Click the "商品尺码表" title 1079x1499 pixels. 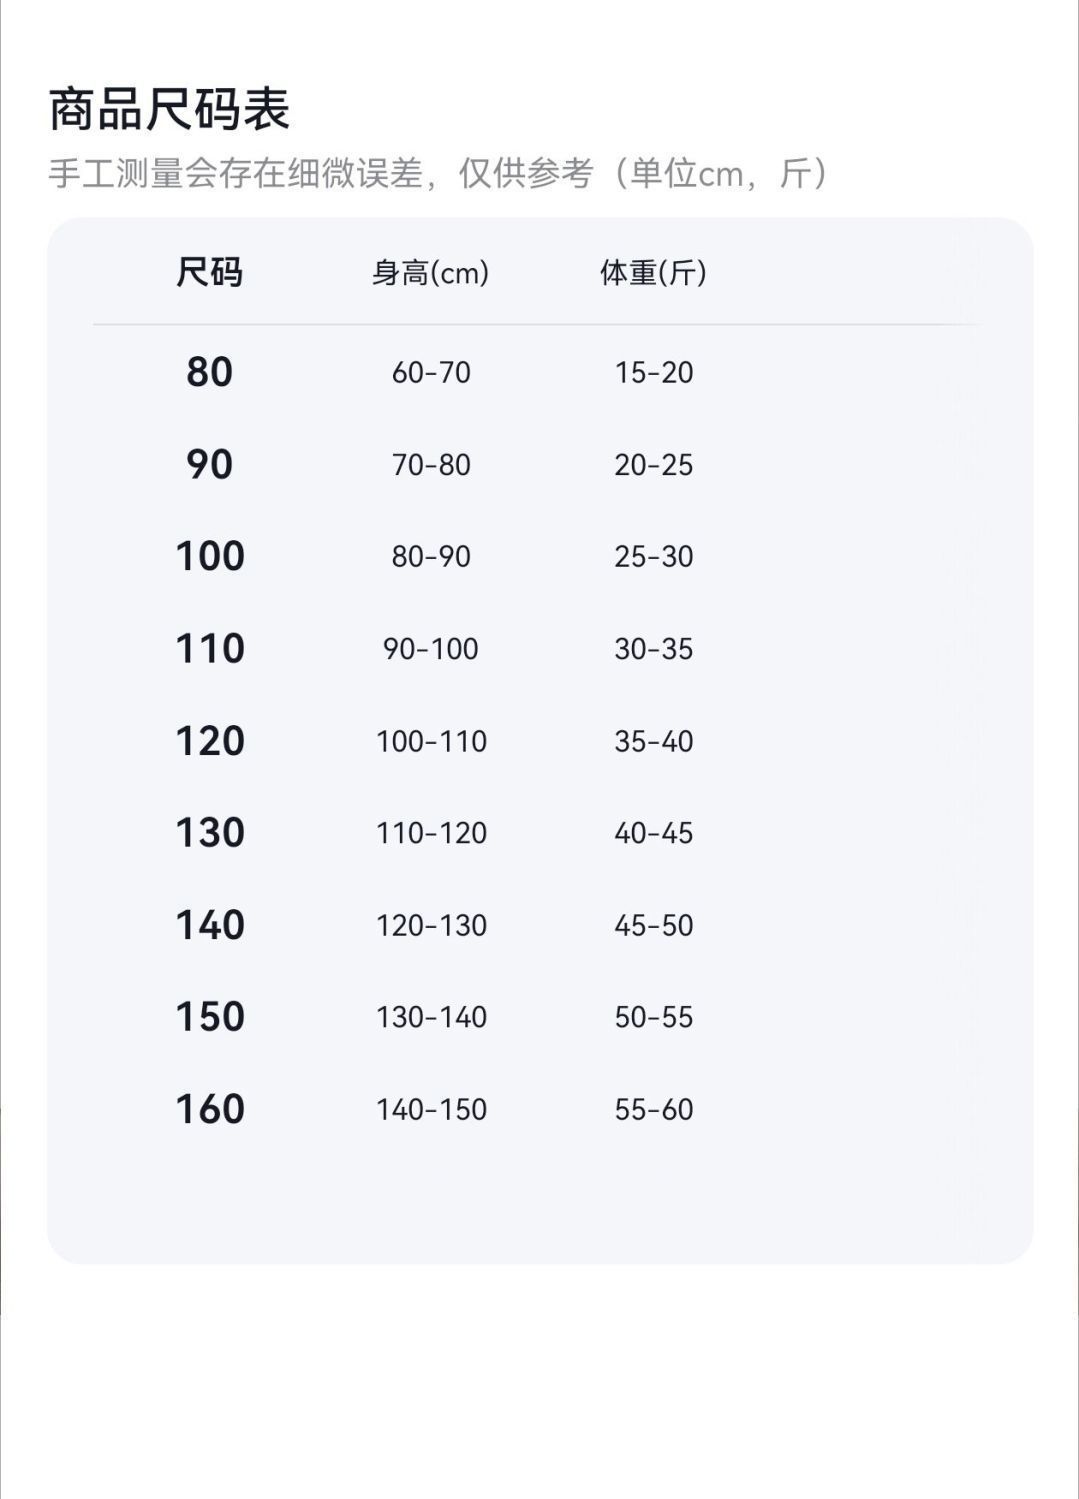(169, 109)
